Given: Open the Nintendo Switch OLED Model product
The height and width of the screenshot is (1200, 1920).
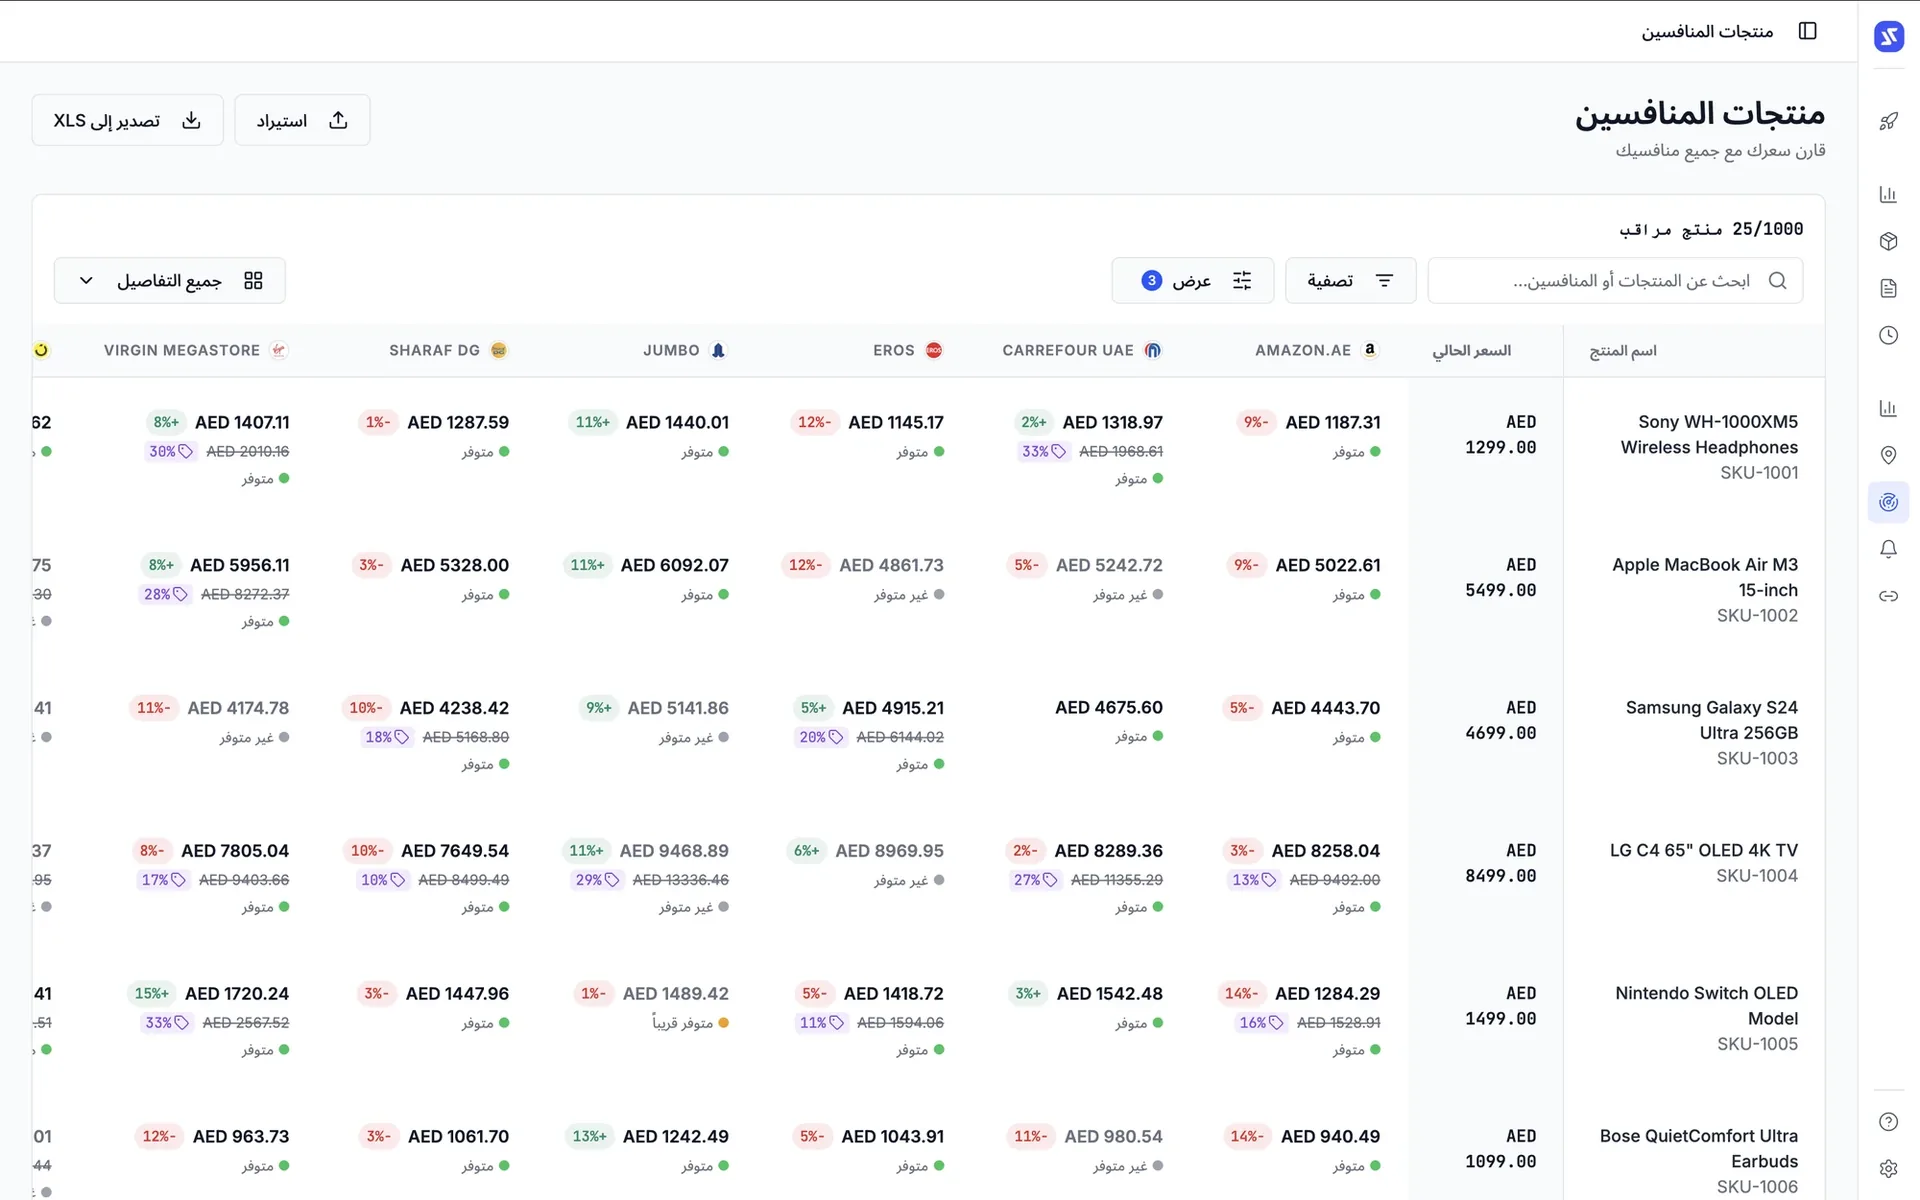Looking at the screenshot, I should click(x=1707, y=1006).
